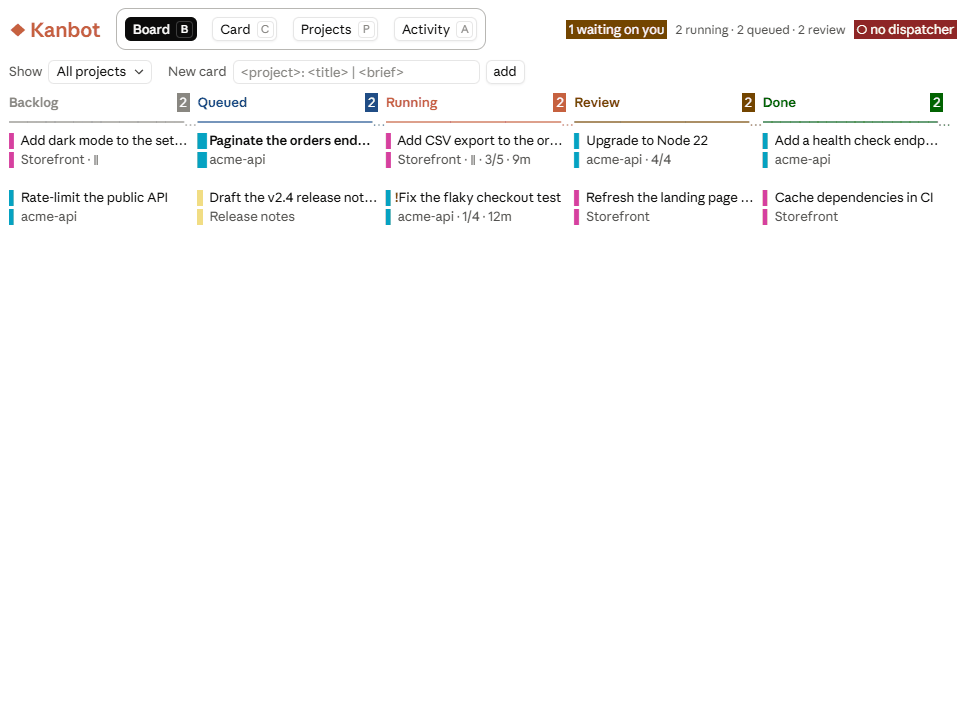Click the A shortcut key badge on Activity
The image size is (978, 716).
click(x=465, y=29)
